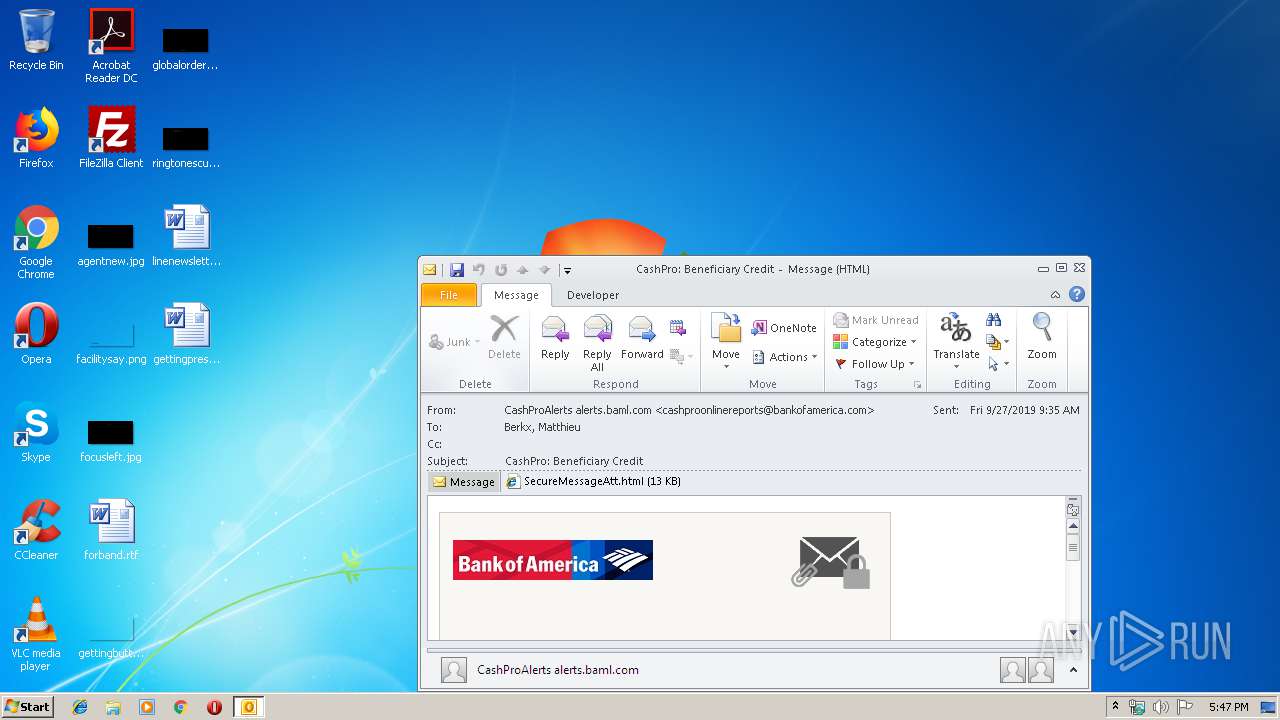Select the forband.rtf document icon
1280x720 pixels.
[x=111, y=530]
